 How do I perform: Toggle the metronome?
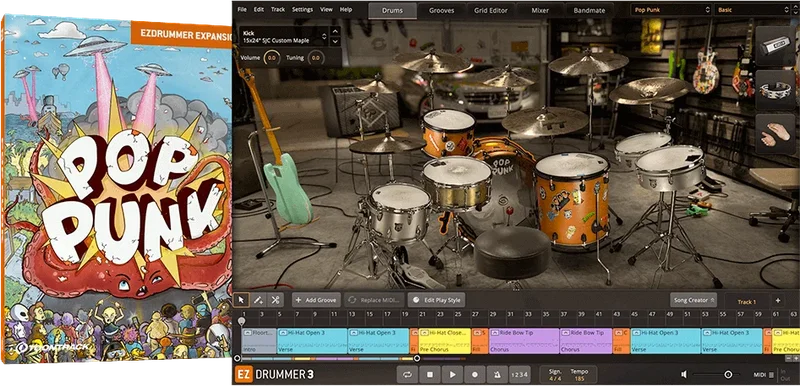pos(497,374)
